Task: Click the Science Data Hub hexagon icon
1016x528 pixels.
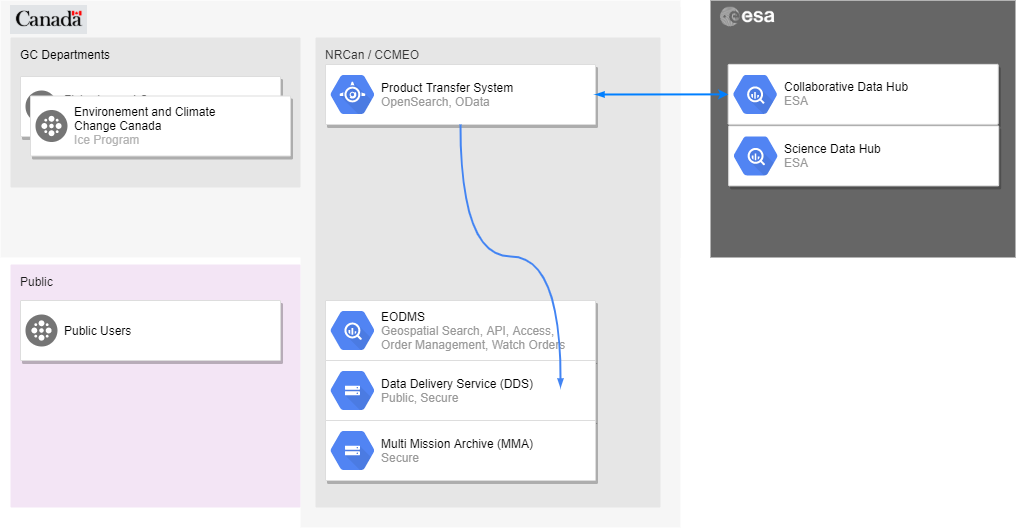Action: (x=756, y=156)
